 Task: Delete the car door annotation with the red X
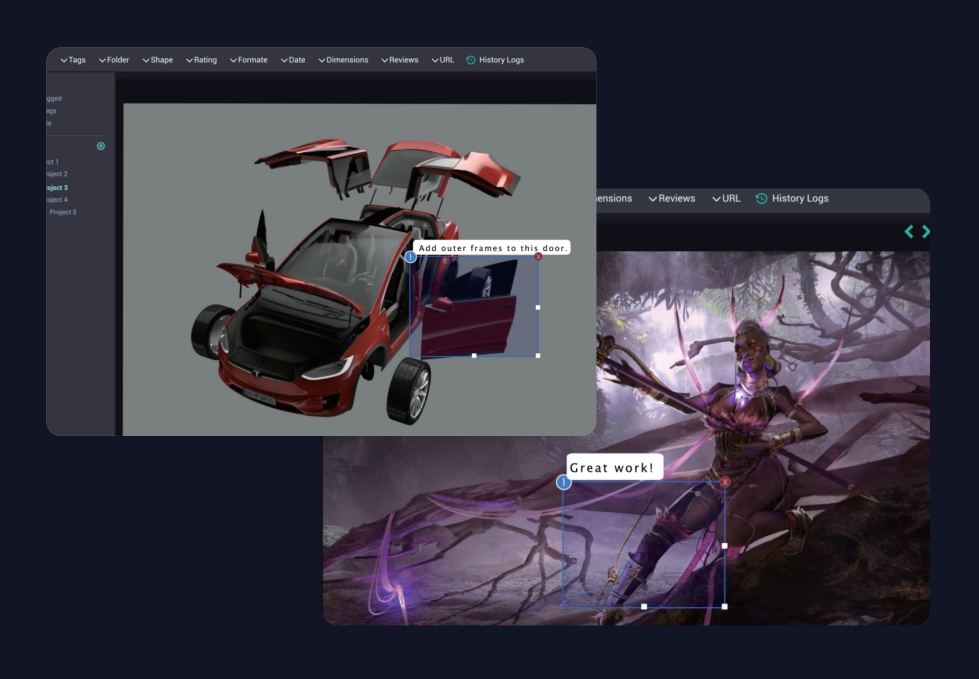tap(538, 256)
